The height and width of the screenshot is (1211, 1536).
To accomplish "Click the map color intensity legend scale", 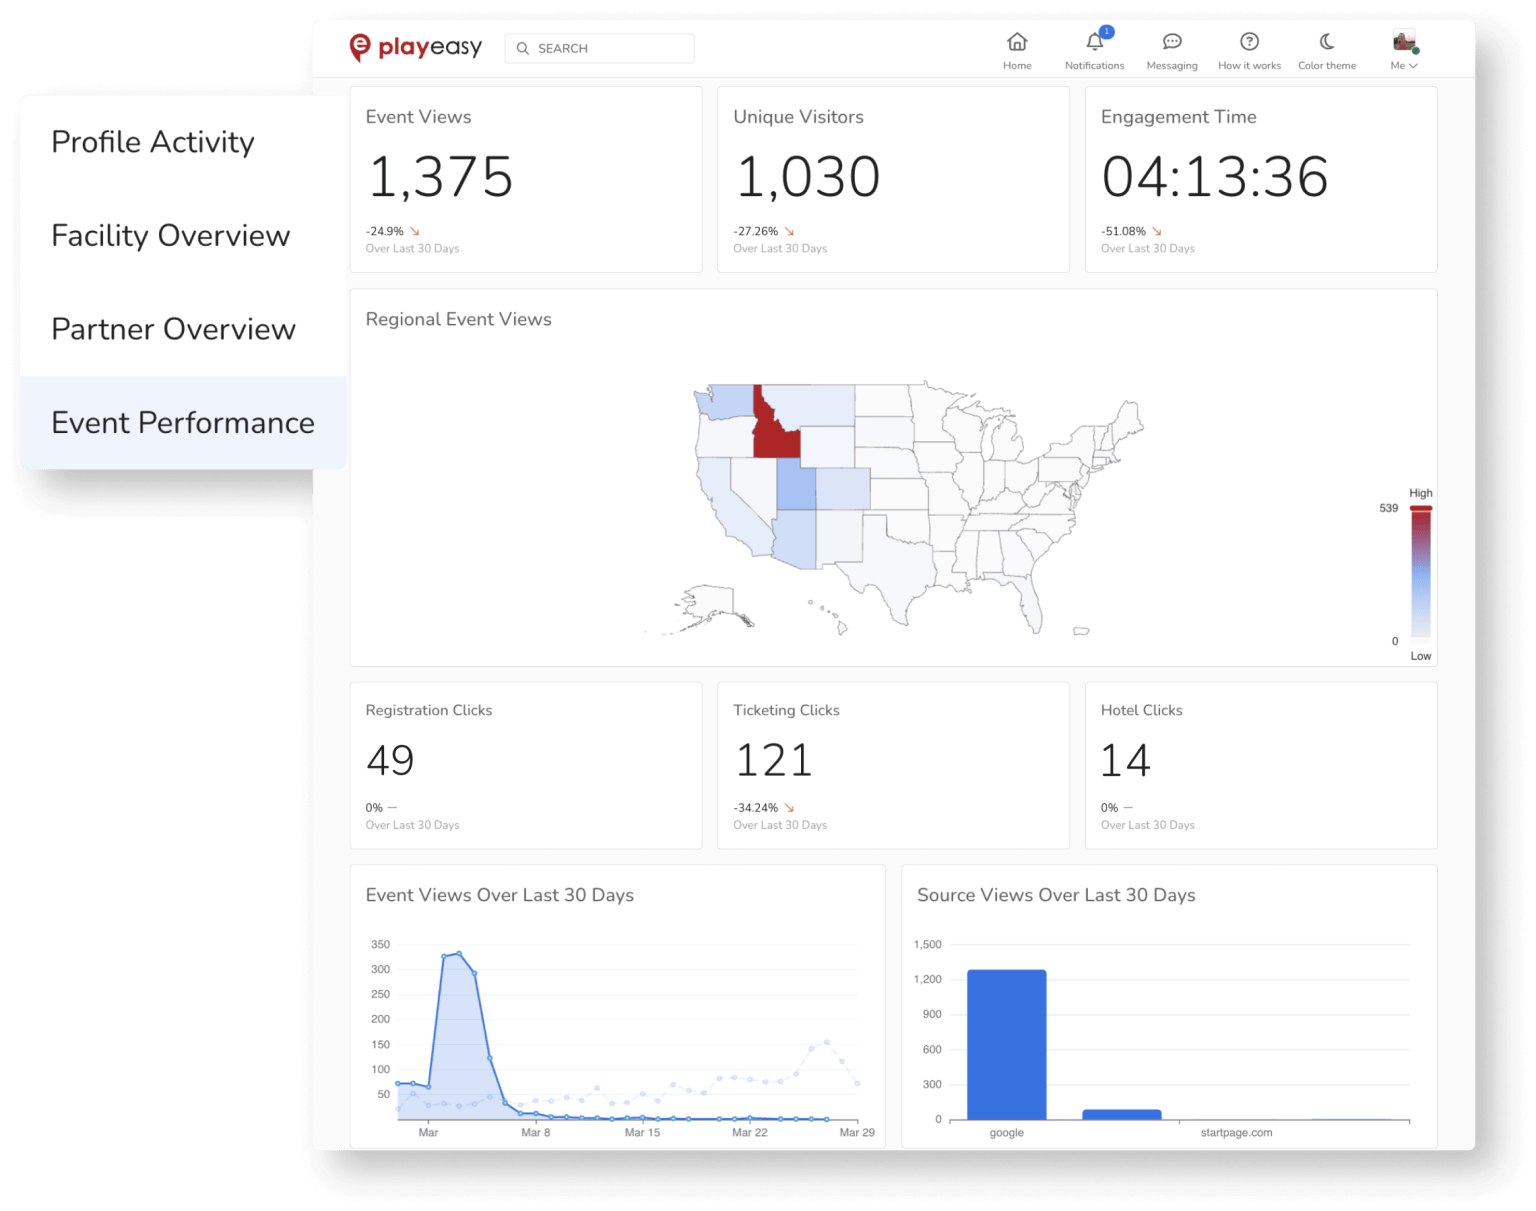I will point(1419,572).
